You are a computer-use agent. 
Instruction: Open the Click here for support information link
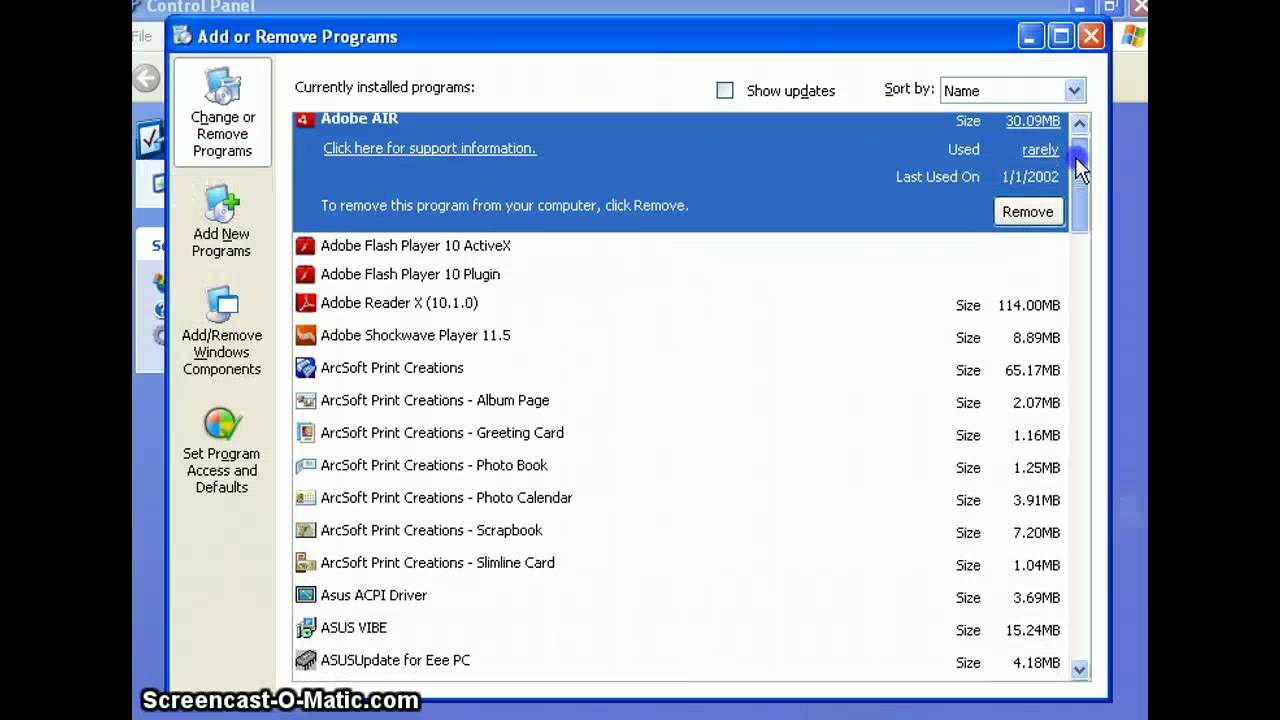coord(429,148)
